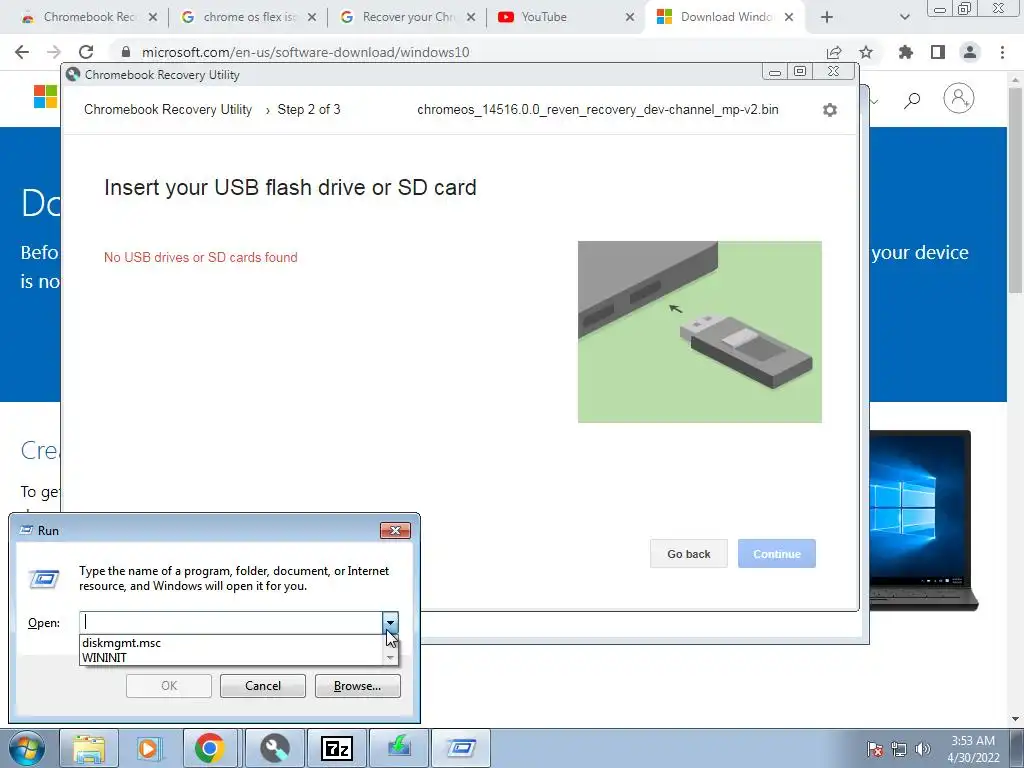
Task: Open Chrome extensions puzzle icon
Action: pyautogui.click(x=906, y=52)
